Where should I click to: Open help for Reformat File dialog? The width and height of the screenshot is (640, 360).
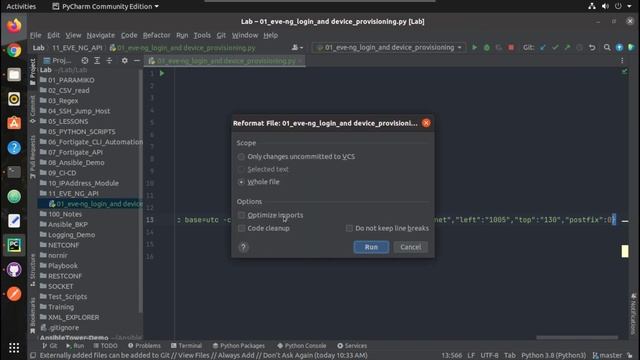point(243,247)
